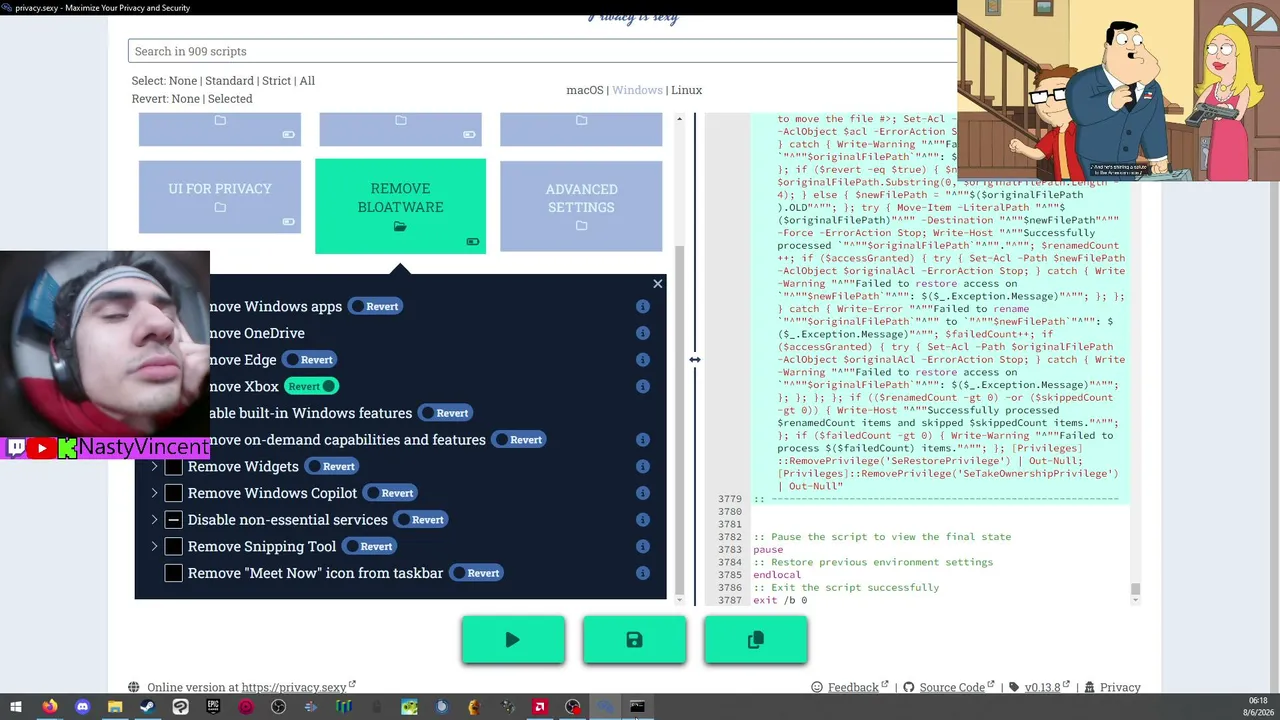This screenshot has width=1280, height=720.
Task: Open the Advanced Settings category card
Action: pos(581,206)
